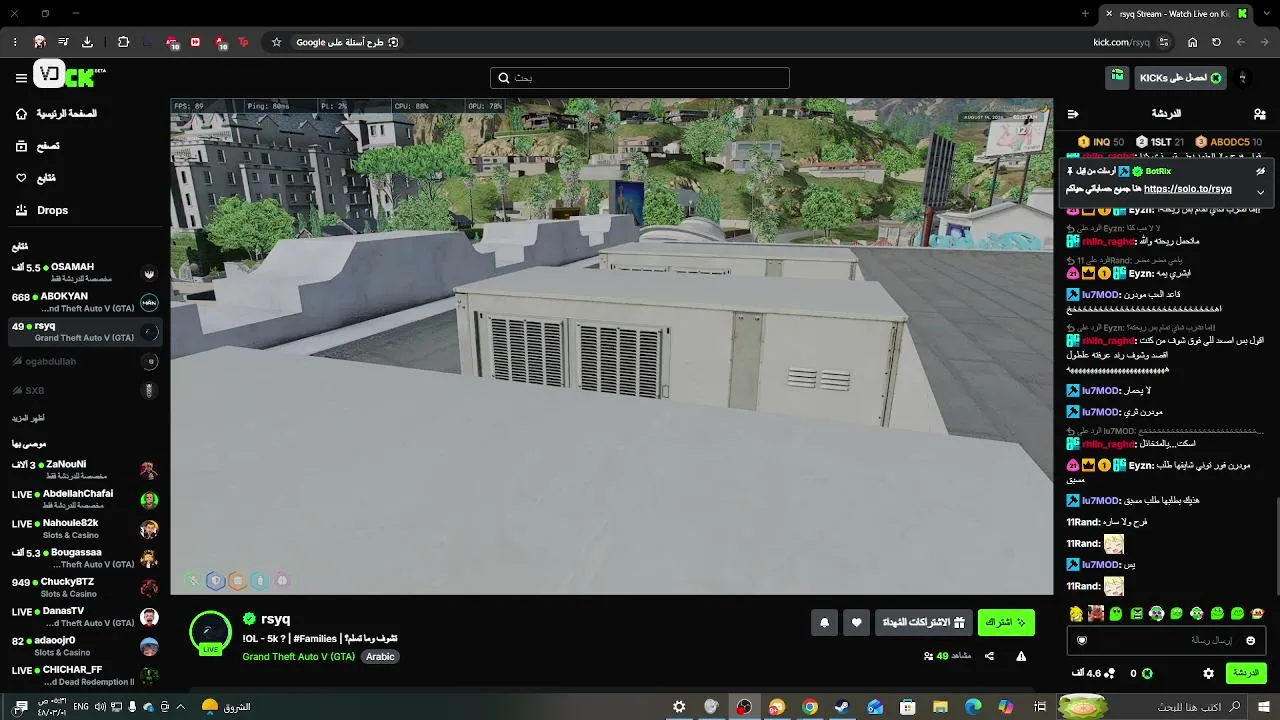
Task: Expand the show more followed channels link
Action: [29, 418]
